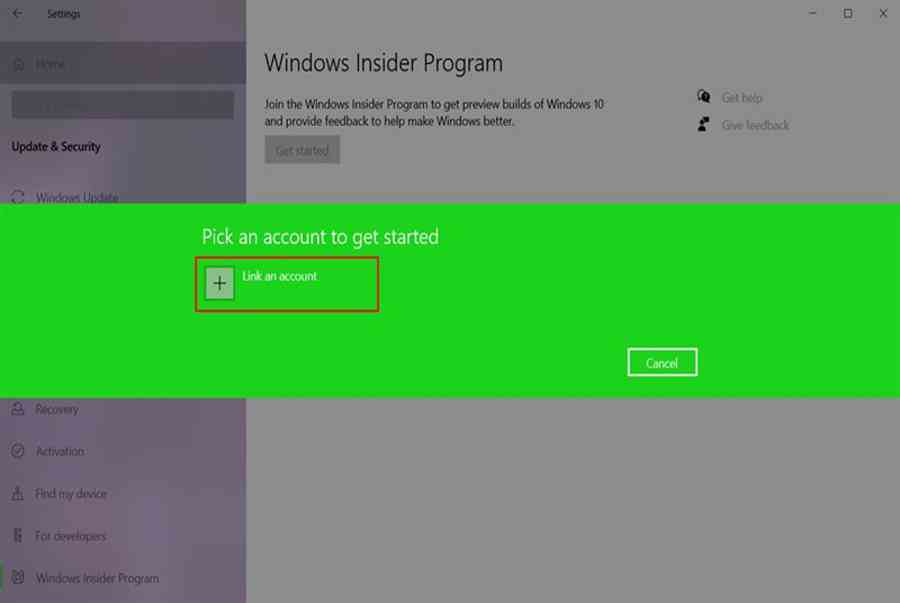This screenshot has width=900, height=603.
Task: Open the Find my device page
Action: (71, 493)
